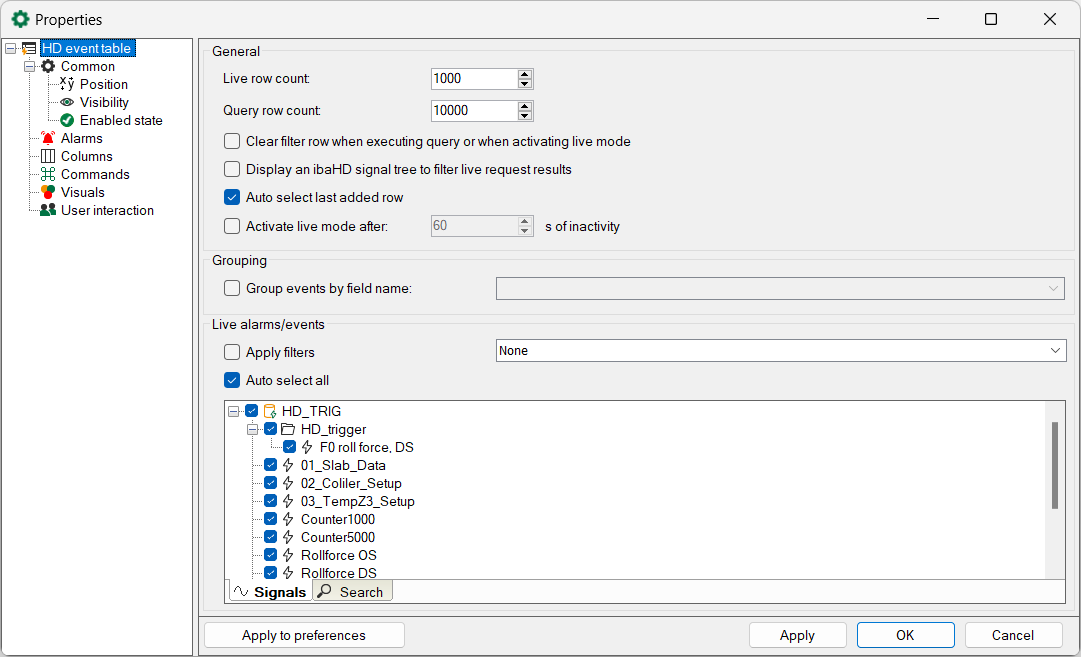Click the User interaction people icon
The image size is (1081, 657).
pos(47,210)
